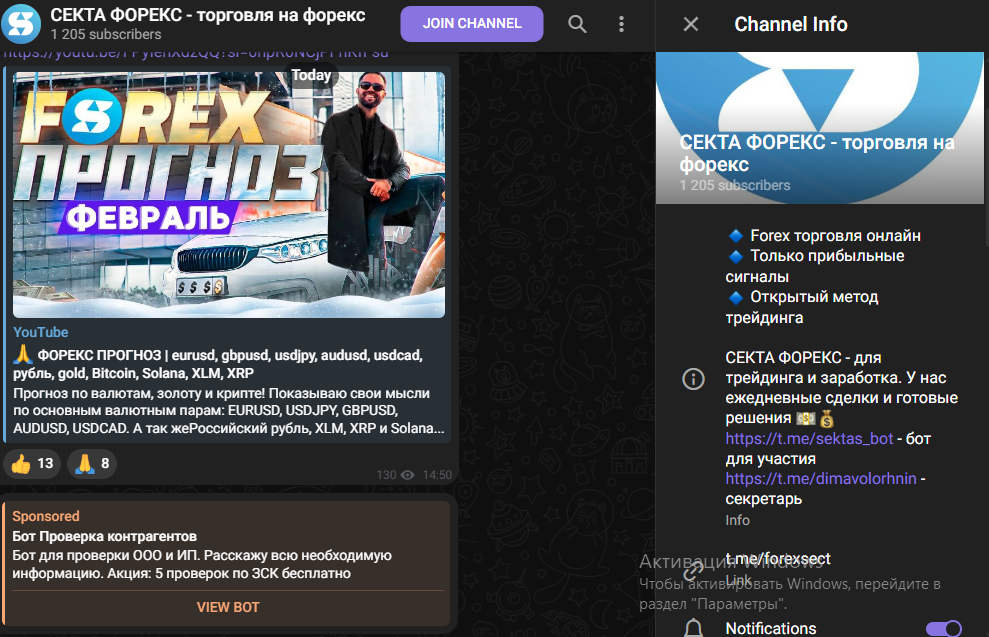Open the t.me/dimavolorhnin secretary link

click(821, 479)
